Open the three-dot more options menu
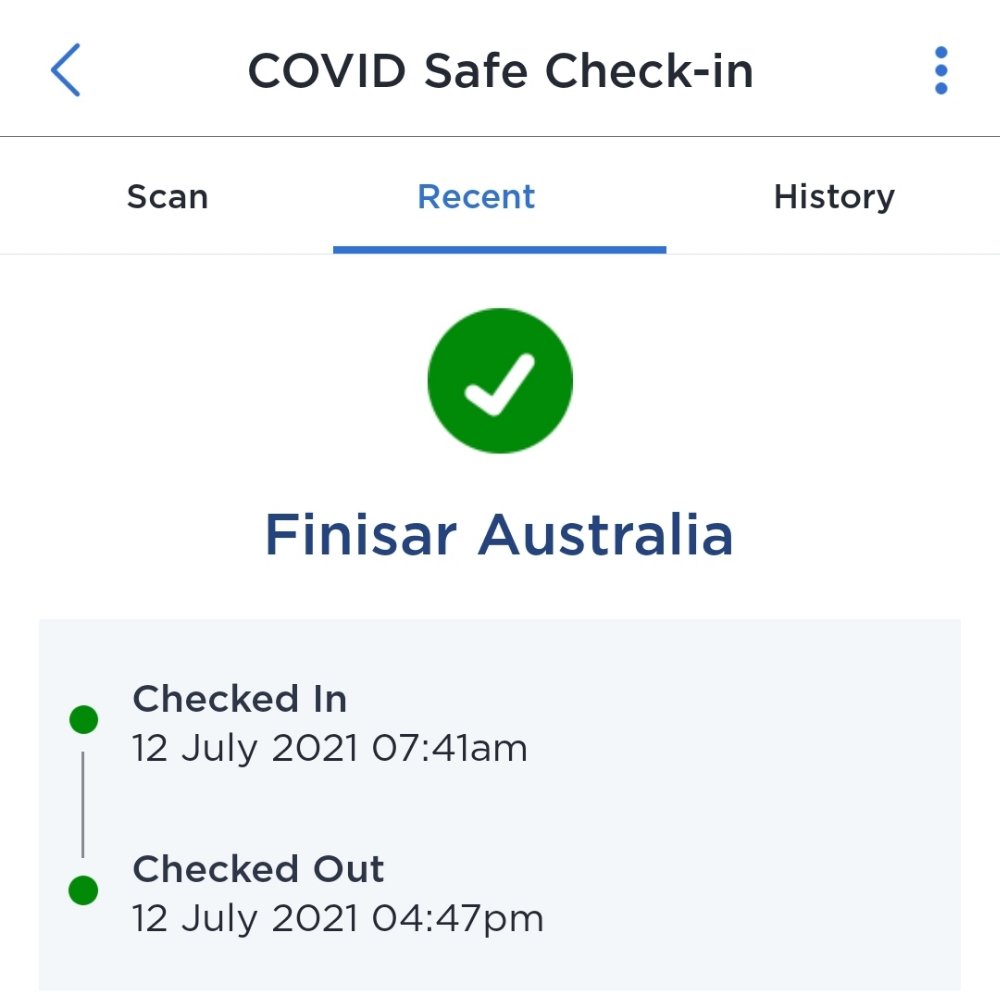The image size is (1000, 995). pyautogui.click(x=940, y=71)
